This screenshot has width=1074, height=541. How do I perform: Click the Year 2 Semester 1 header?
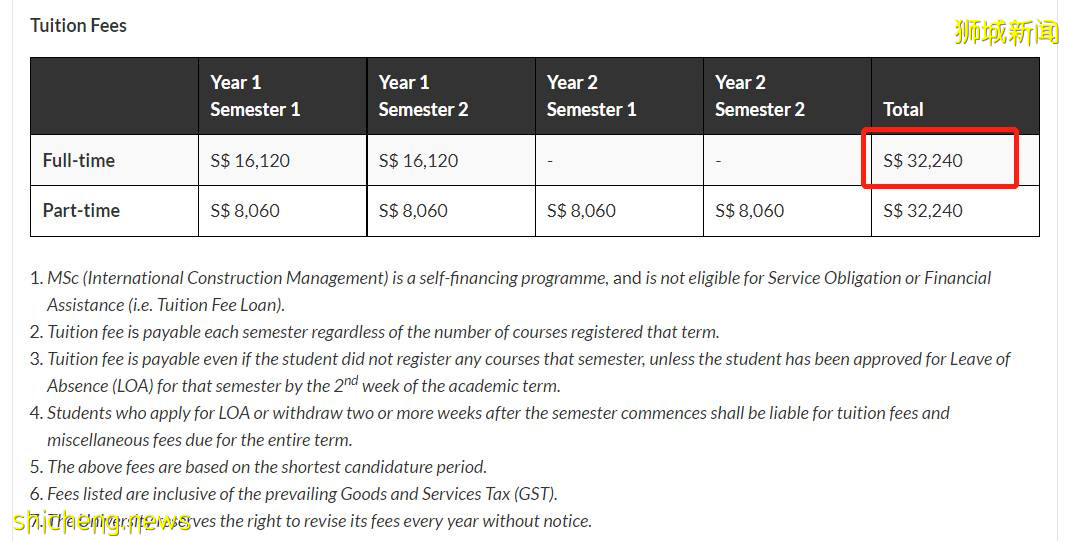(591, 96)
